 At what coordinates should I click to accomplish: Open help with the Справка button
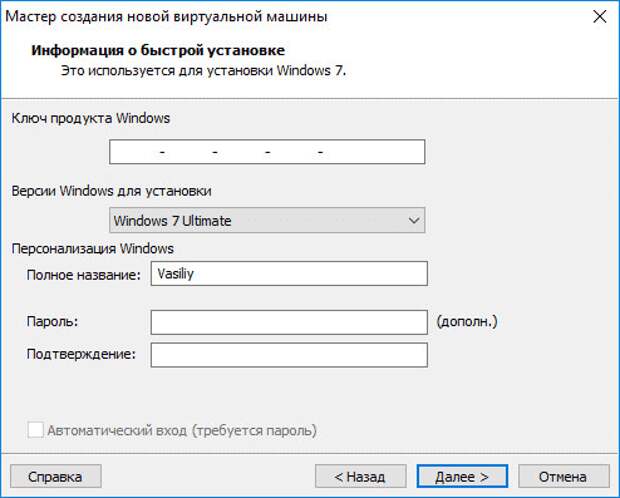55,476
